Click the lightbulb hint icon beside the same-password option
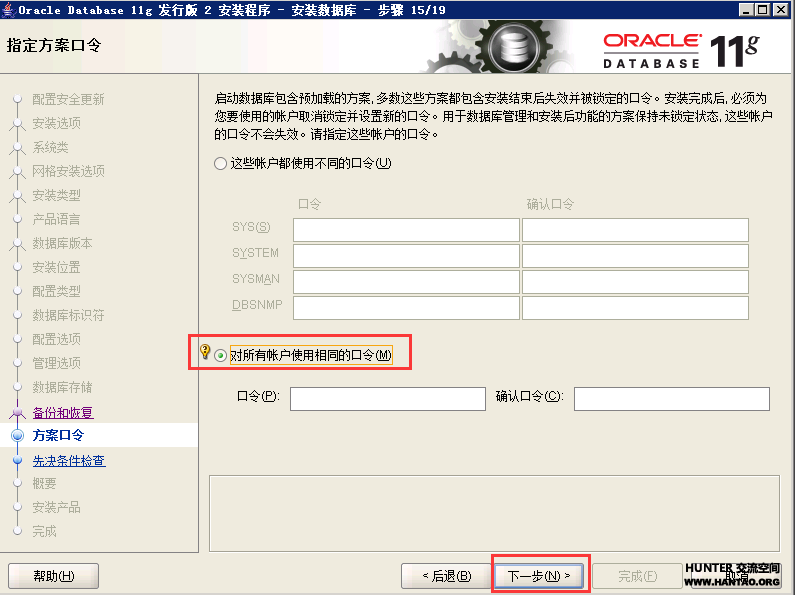 [205, 353]
